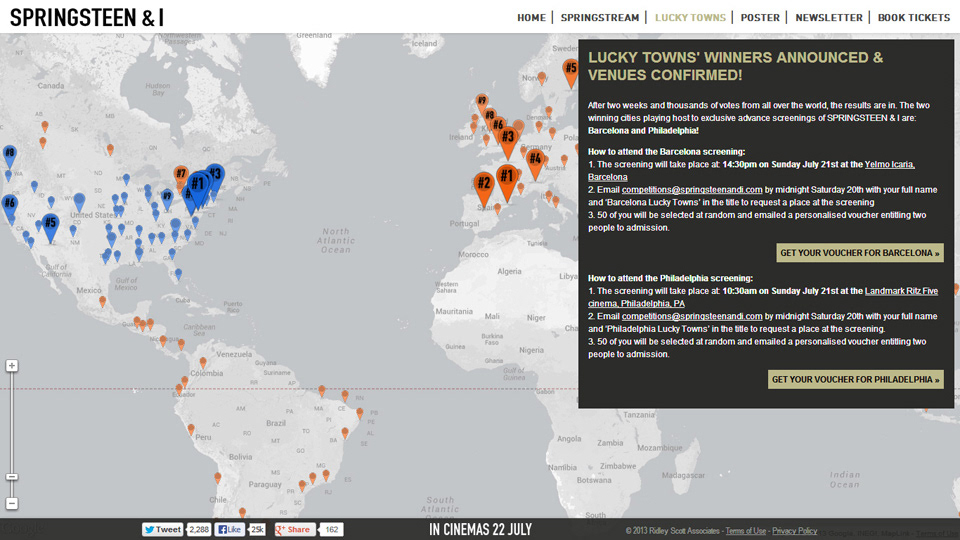Image resolution: width=960 pixels, height=540 pixels.
Task: Go to the SPRINGSTREAM page
Action: (599, 18)
